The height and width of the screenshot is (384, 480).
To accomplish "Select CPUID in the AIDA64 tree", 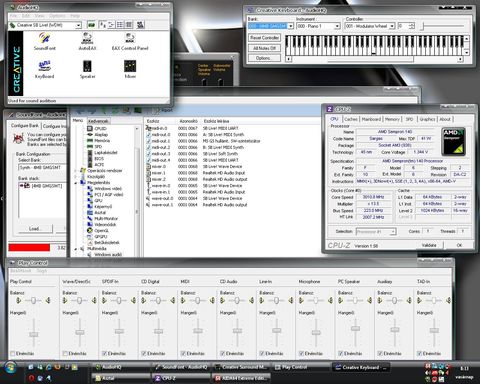I will [97, 128].
